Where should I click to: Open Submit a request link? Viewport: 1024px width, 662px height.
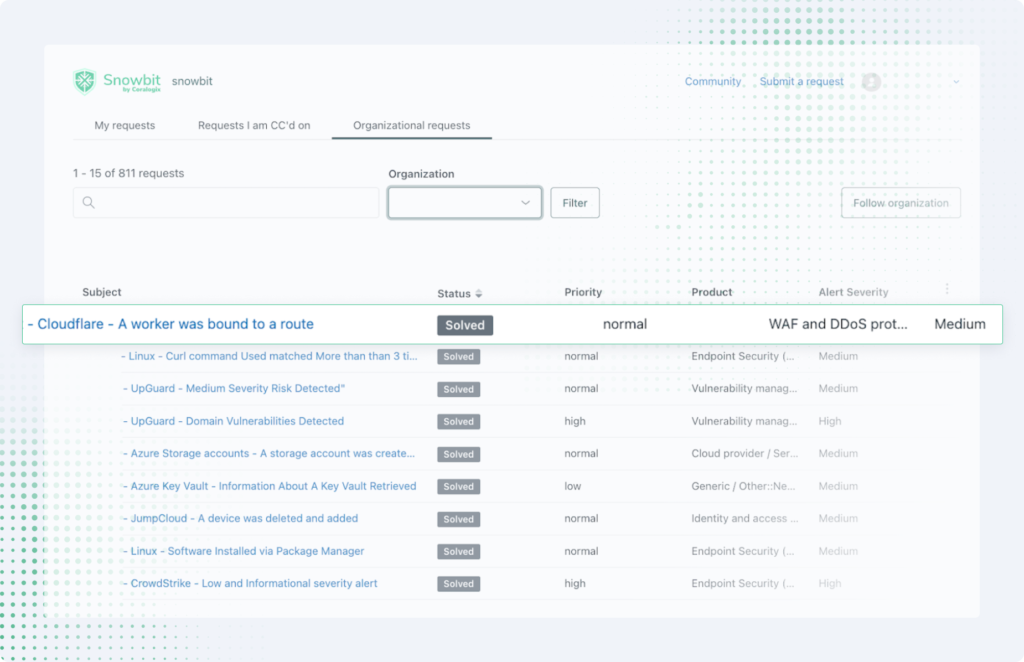pyautogui.click(x=801, y=82)
